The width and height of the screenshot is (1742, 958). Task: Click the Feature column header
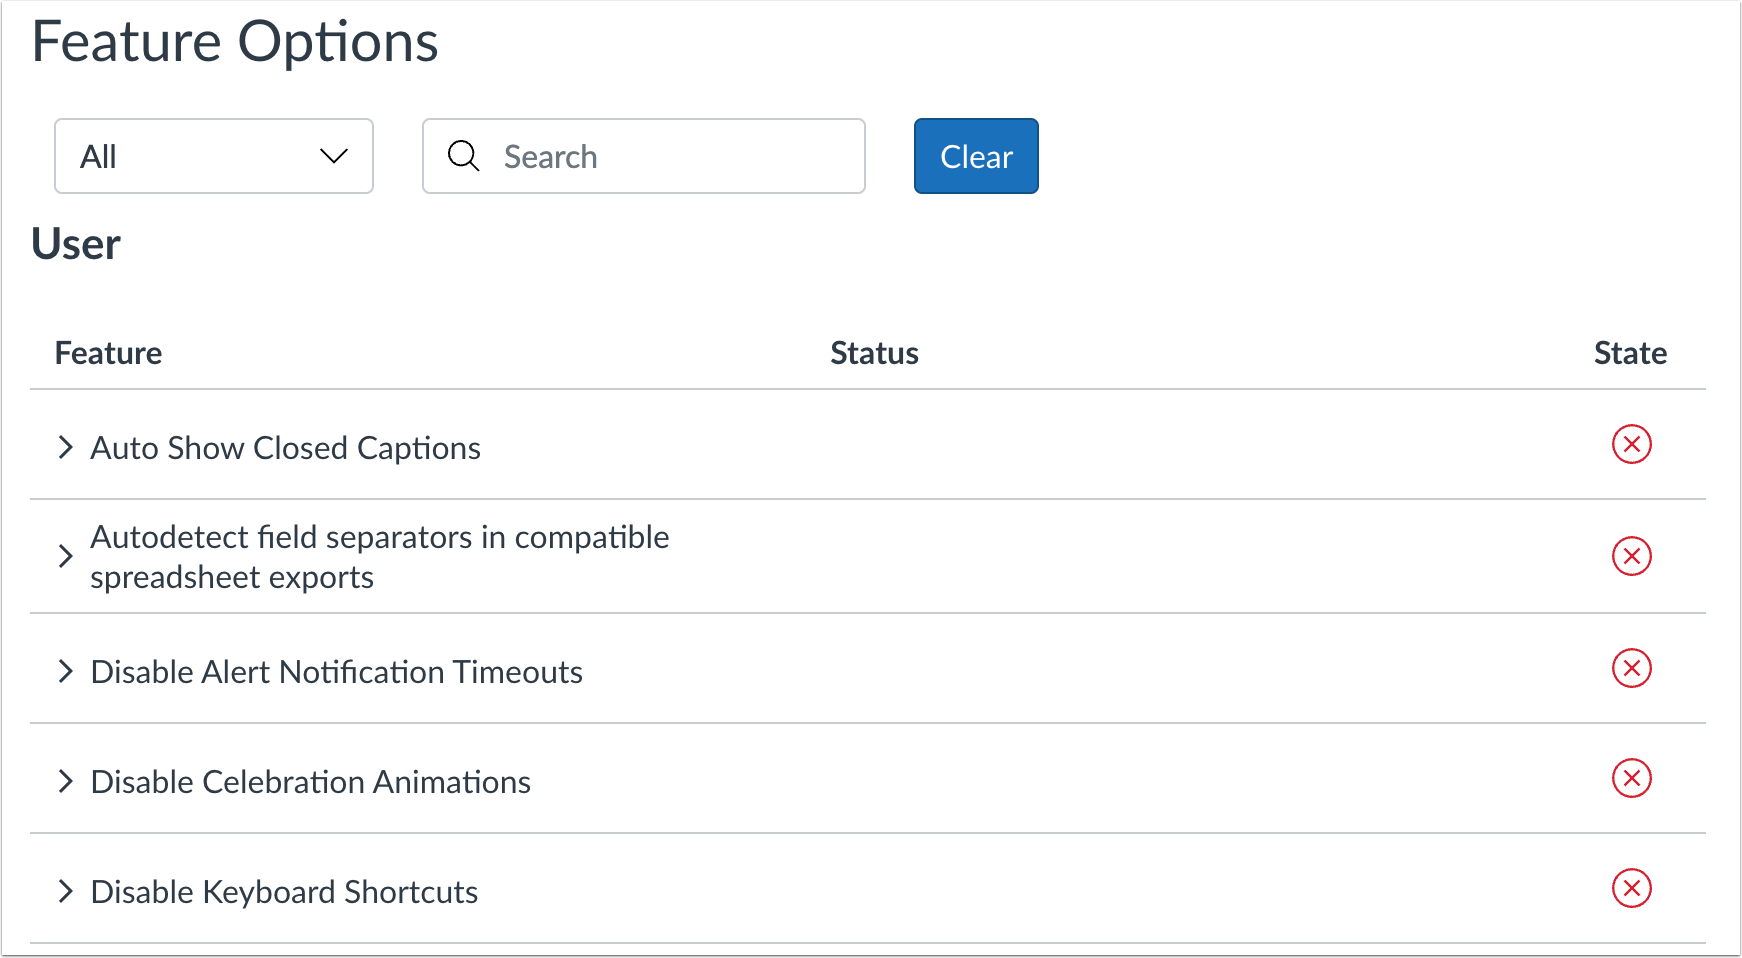pos(108,352)
